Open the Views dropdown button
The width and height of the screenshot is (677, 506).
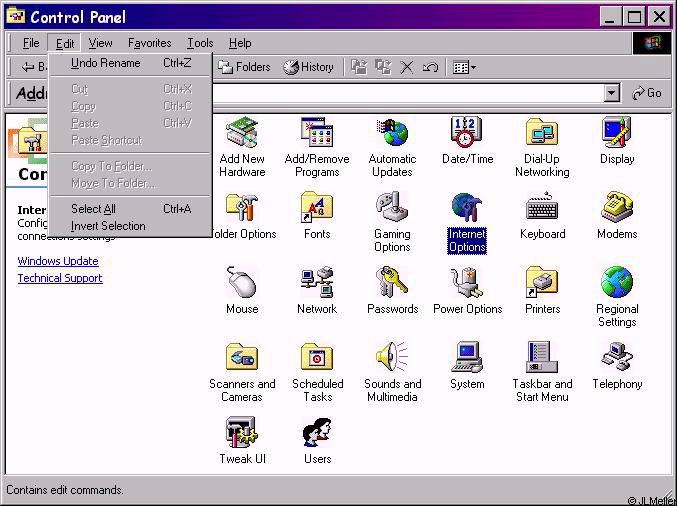(x=464, y=67)
